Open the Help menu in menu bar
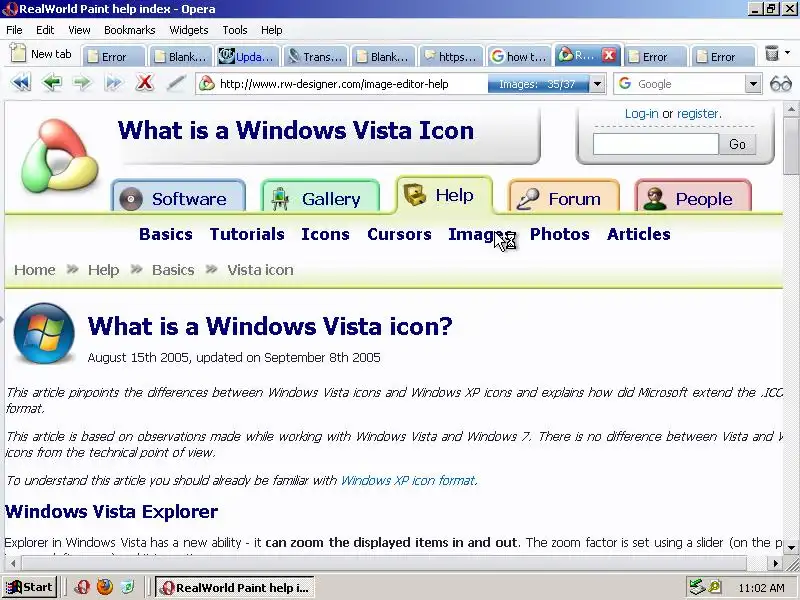 tap(271, 30)
